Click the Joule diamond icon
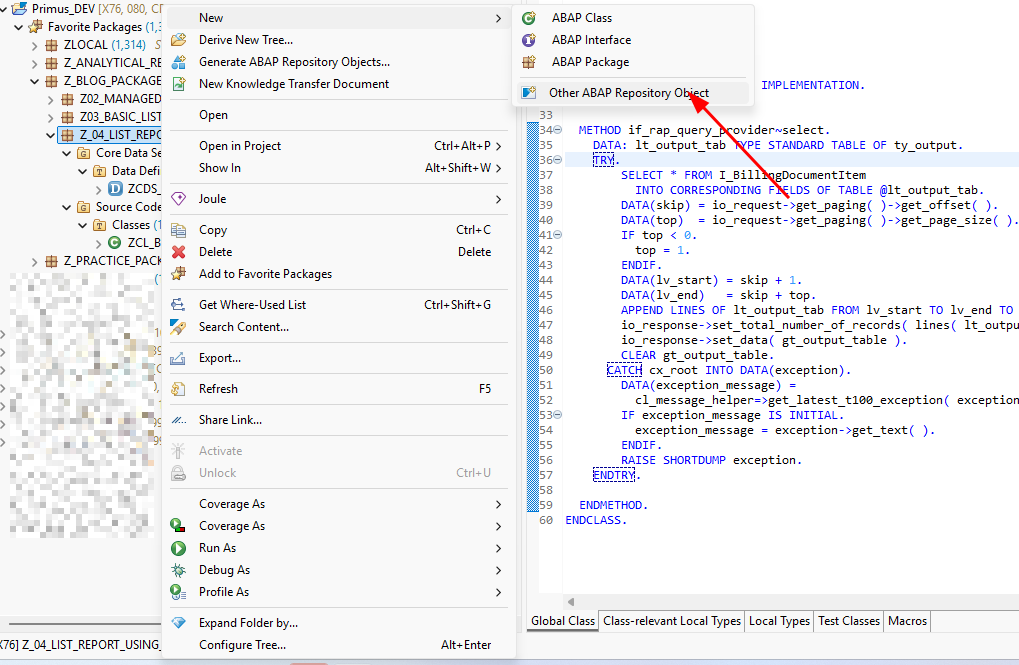Screen dimensions: 1019x665 pyautogui.click(x=179, y=199)
